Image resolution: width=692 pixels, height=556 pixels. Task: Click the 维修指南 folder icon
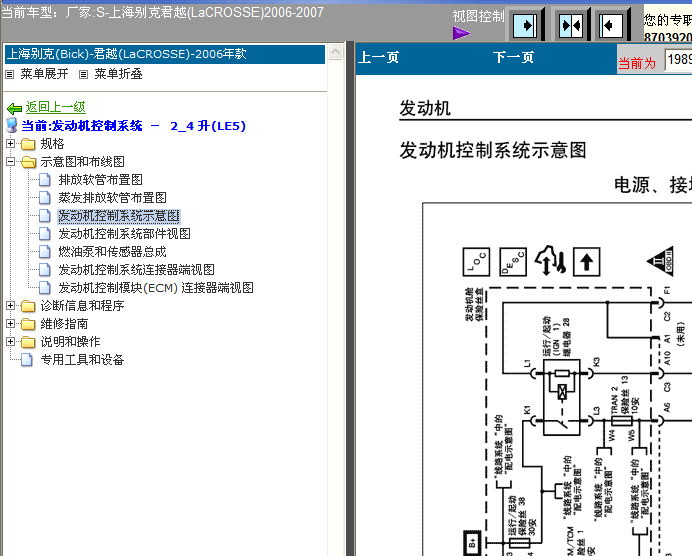(28, 324)
